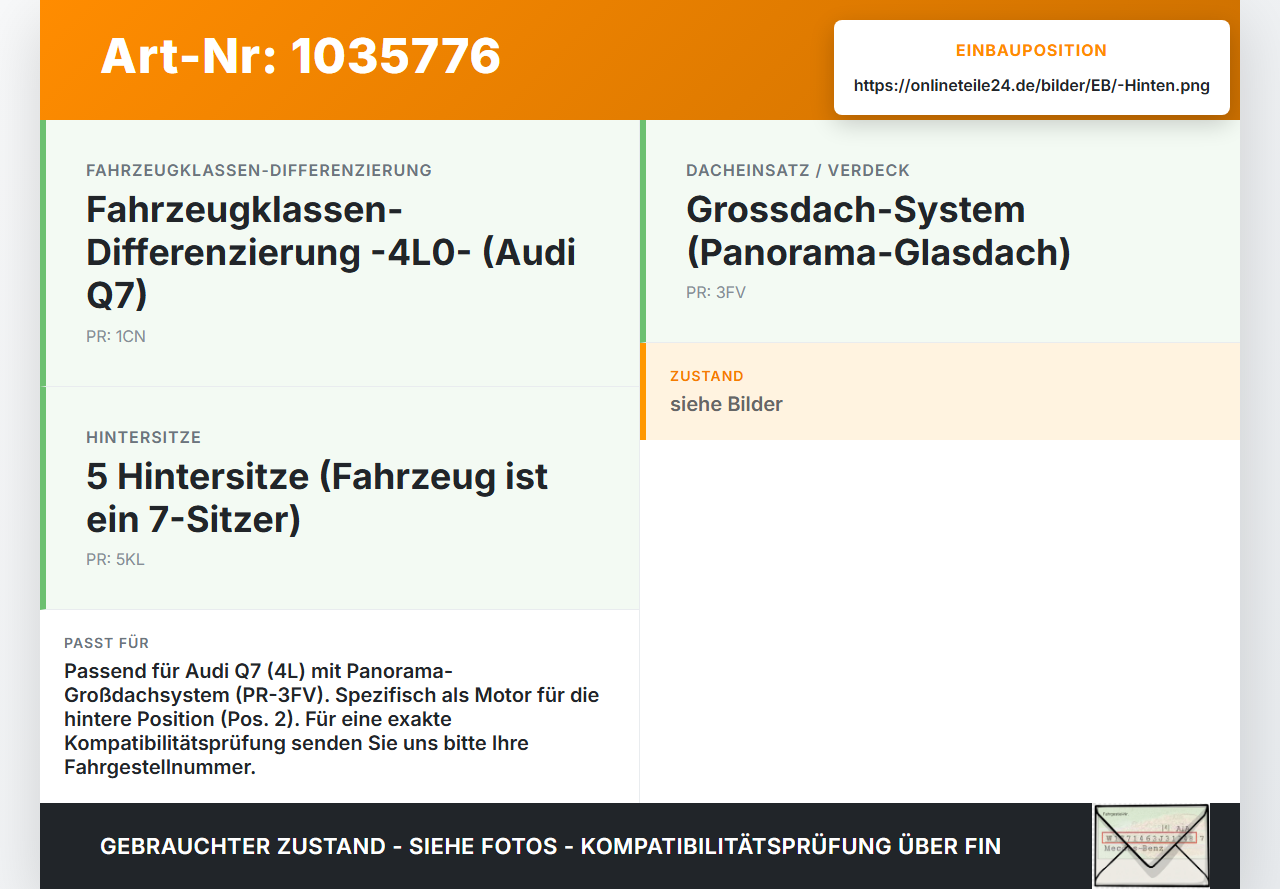The height and width of the screenshot is (889, 1280).
Task: Open the onlineteile24.de -Hinten.png link
Action: coord(1032,86)
